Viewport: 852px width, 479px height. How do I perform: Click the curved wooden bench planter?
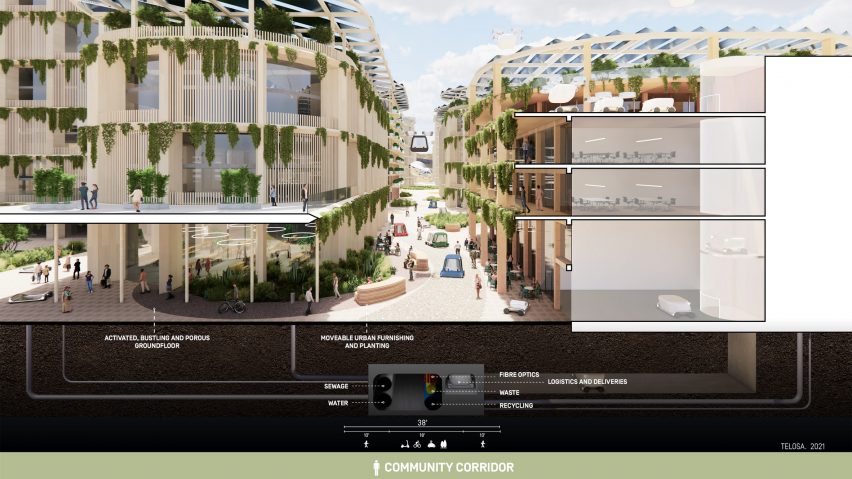tap(380, 291)
